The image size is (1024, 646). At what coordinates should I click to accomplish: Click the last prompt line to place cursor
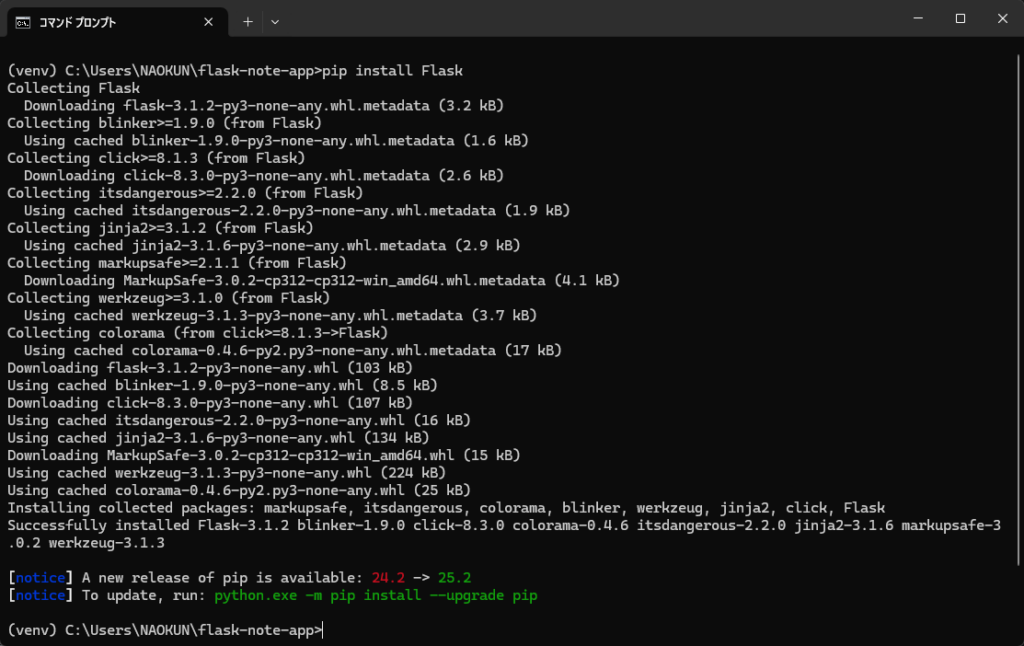(x=165, y=630)
